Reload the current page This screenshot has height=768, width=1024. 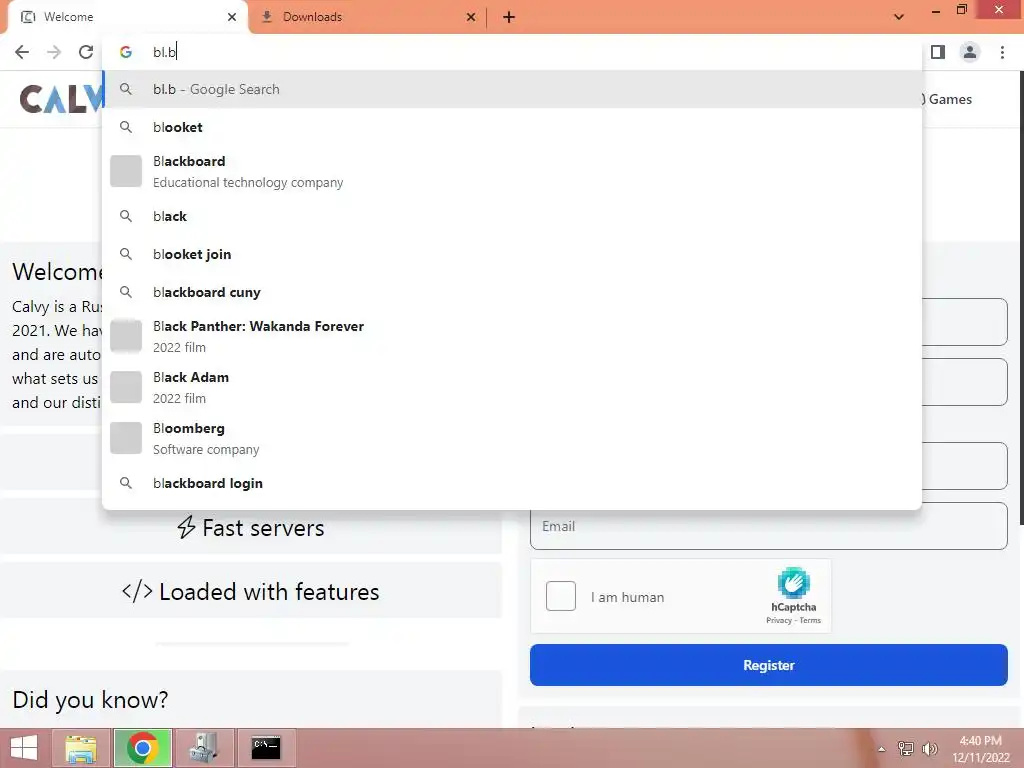point(86,52)
